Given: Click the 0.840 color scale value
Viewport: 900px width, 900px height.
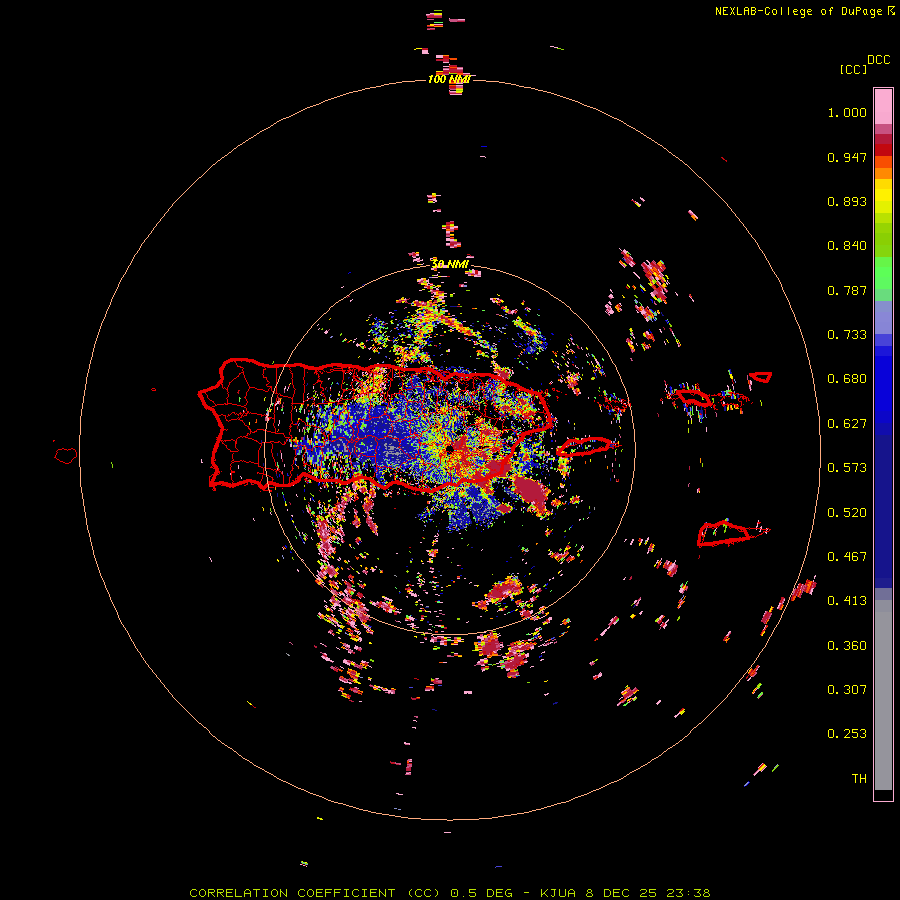Looking at the screenshot, I should point(847,246).
